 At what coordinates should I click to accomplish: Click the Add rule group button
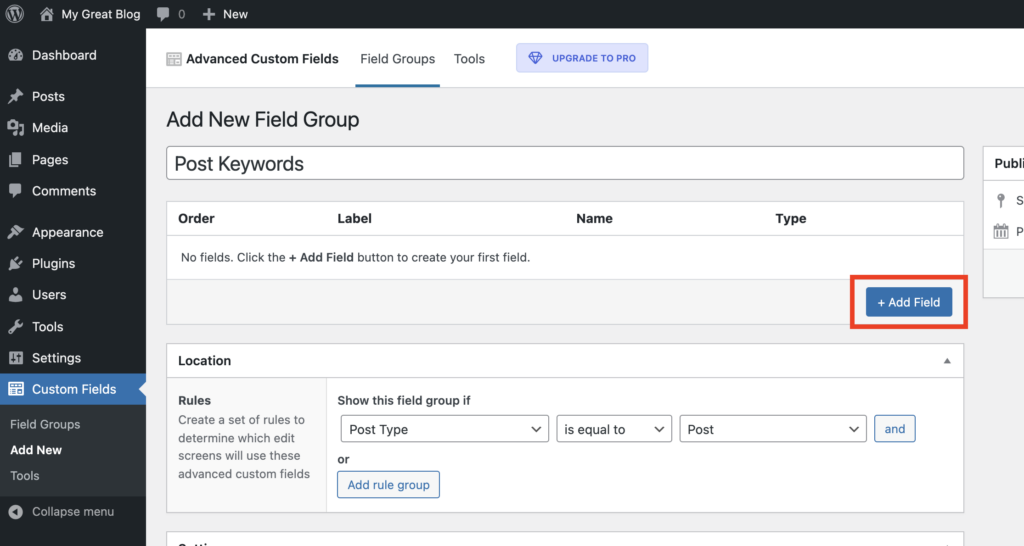point(388,485)
